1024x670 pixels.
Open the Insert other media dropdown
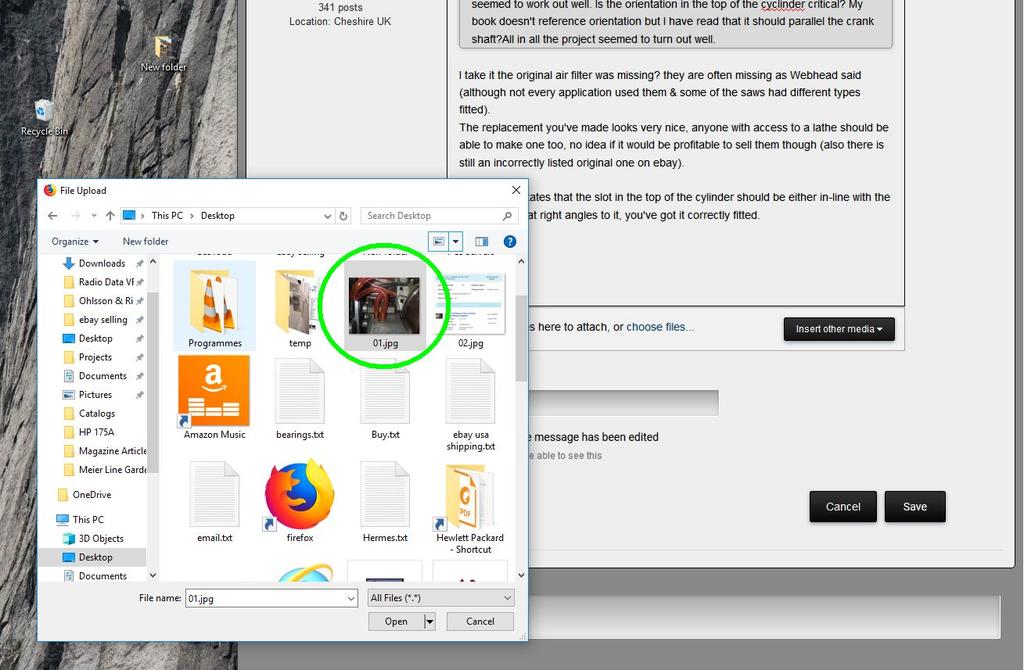pos(838,329)
